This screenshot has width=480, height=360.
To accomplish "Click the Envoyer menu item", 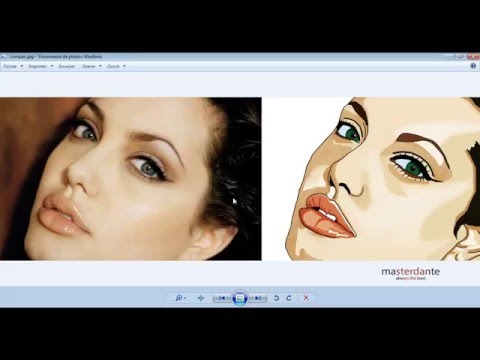I will (x=67, y=66).
